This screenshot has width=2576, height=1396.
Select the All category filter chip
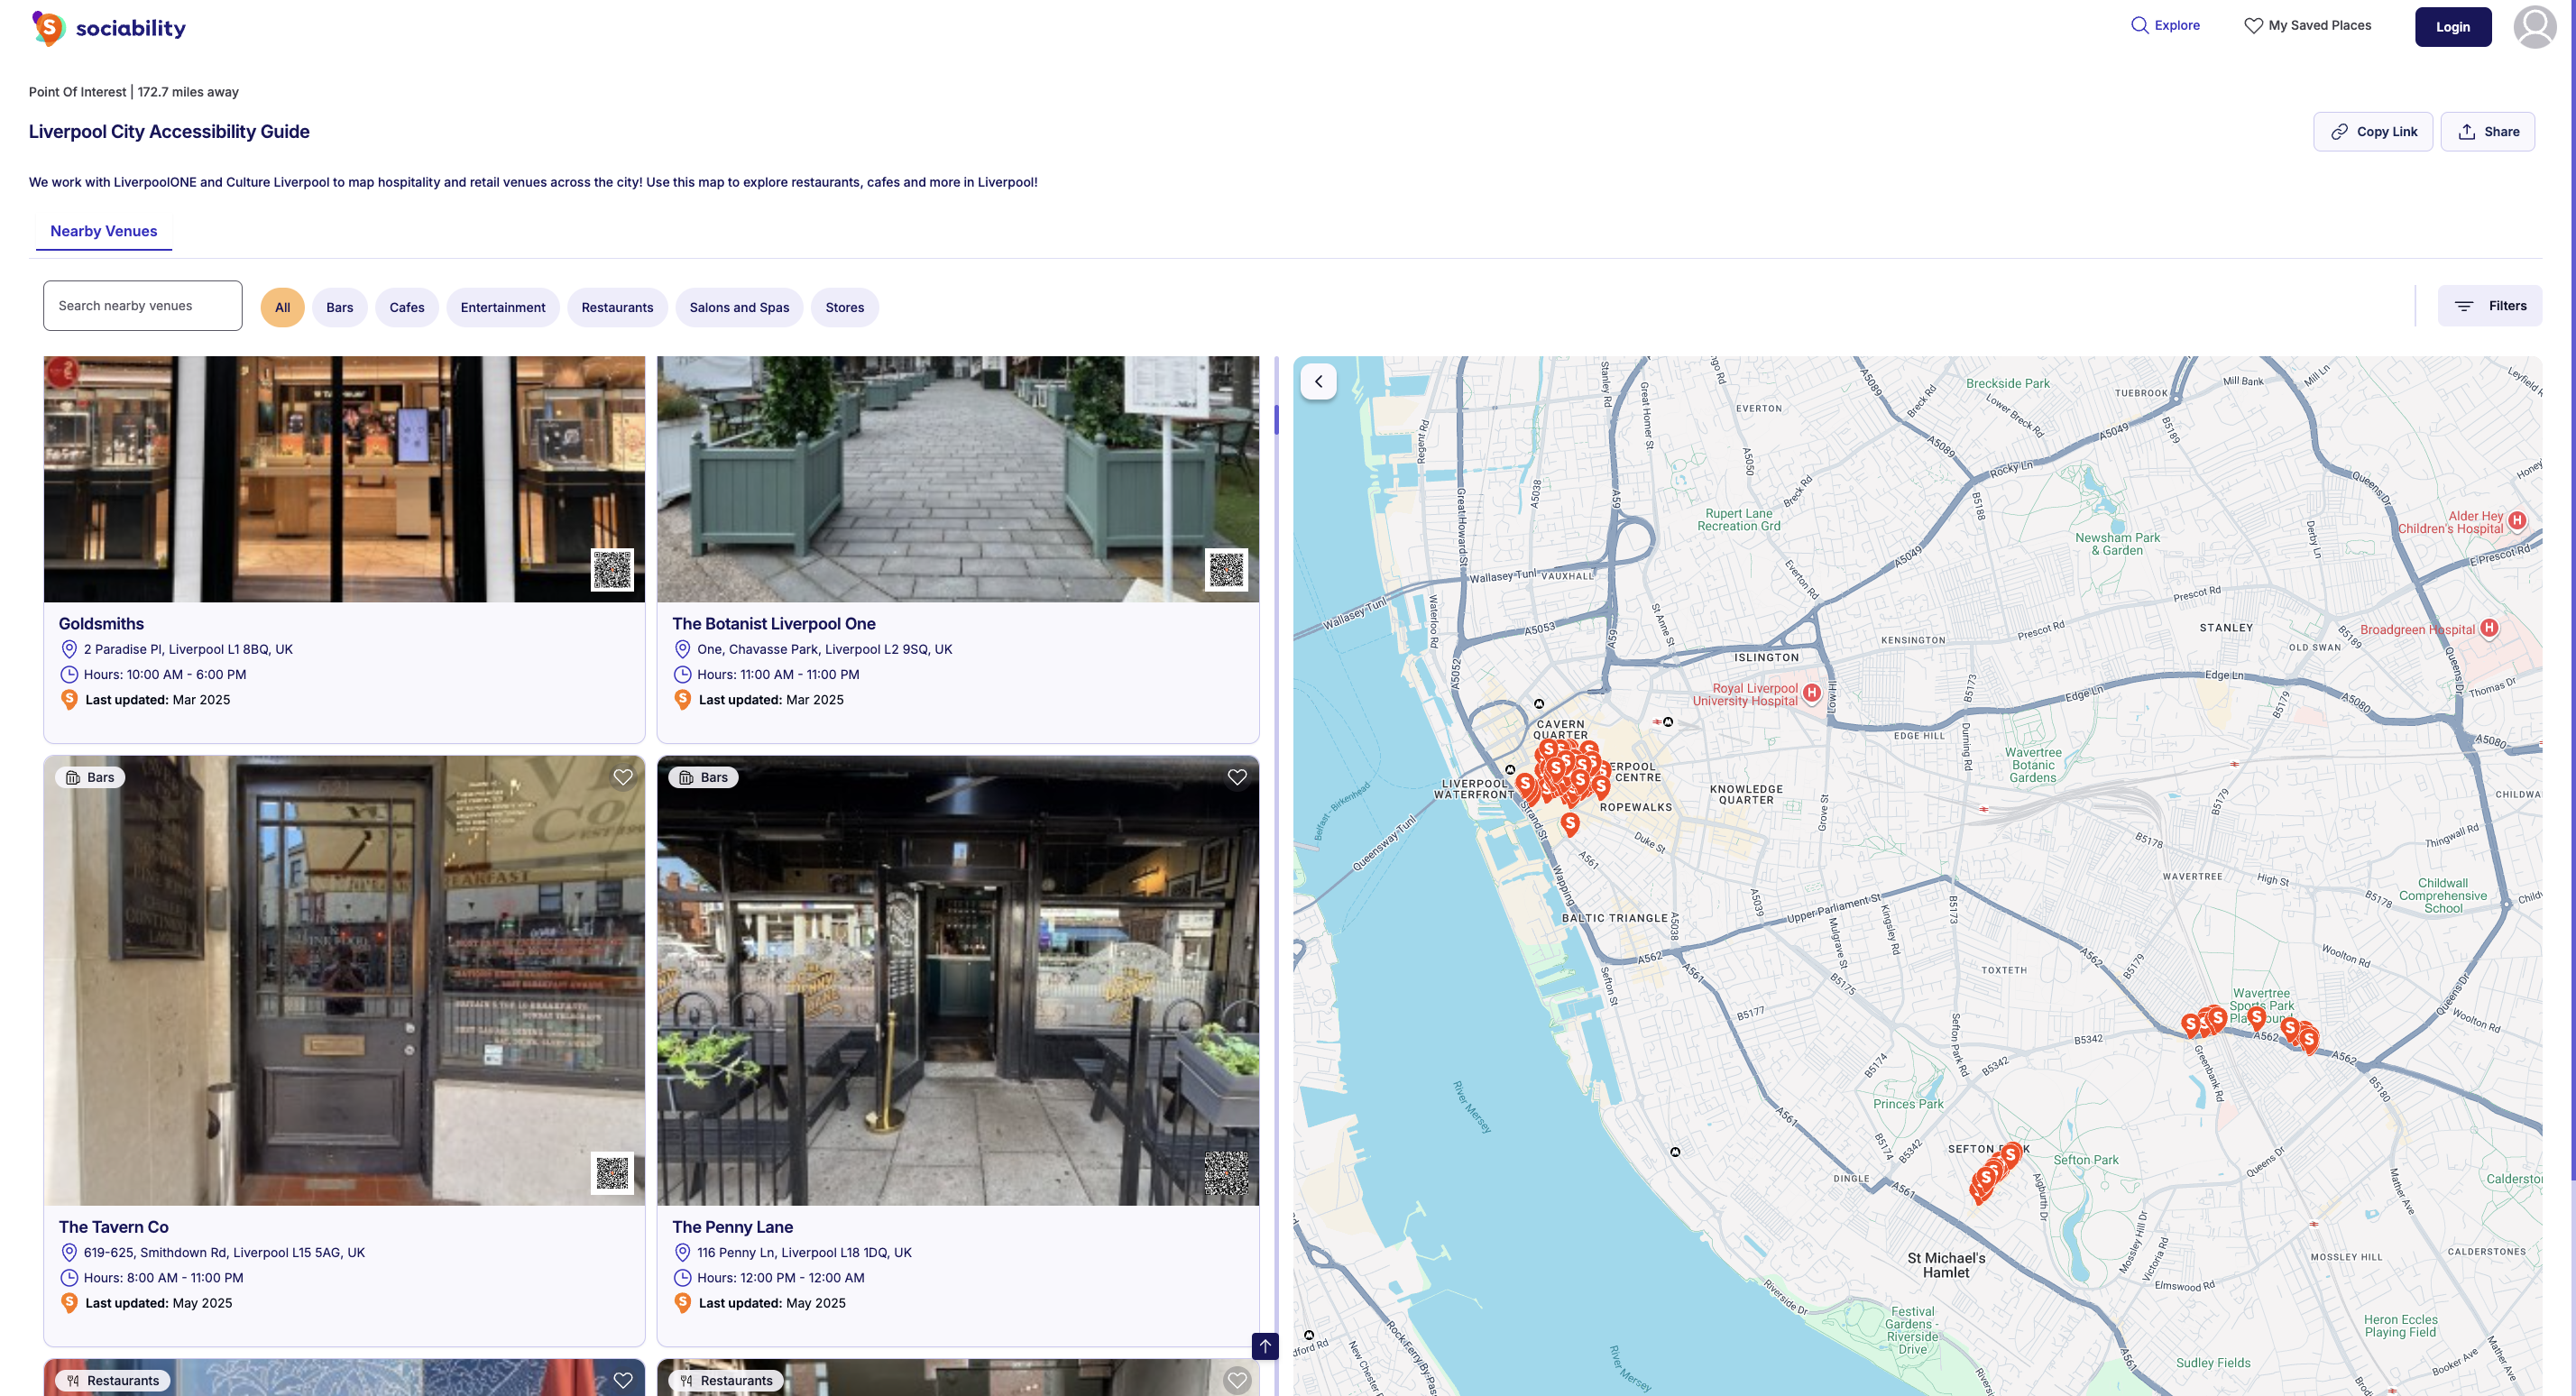coord(282,307)
